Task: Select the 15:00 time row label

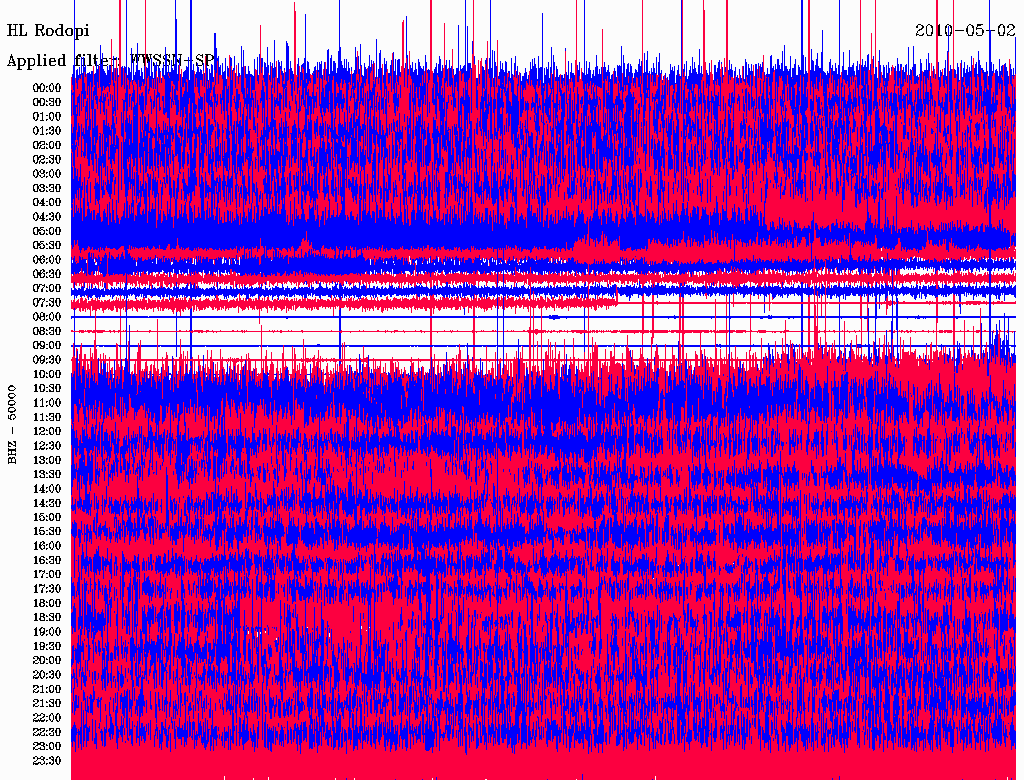Action: point(47,517)
